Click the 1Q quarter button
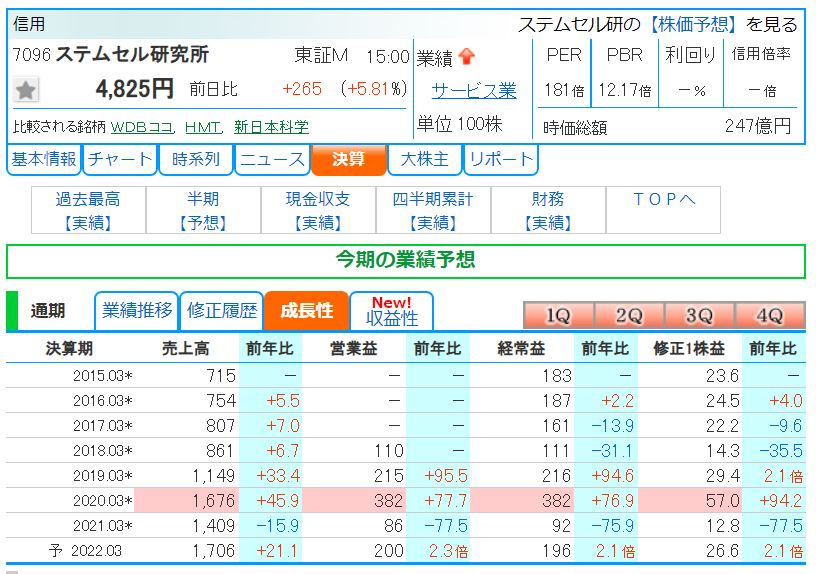This screenshot has width=816, height=574. click(558, 315)
